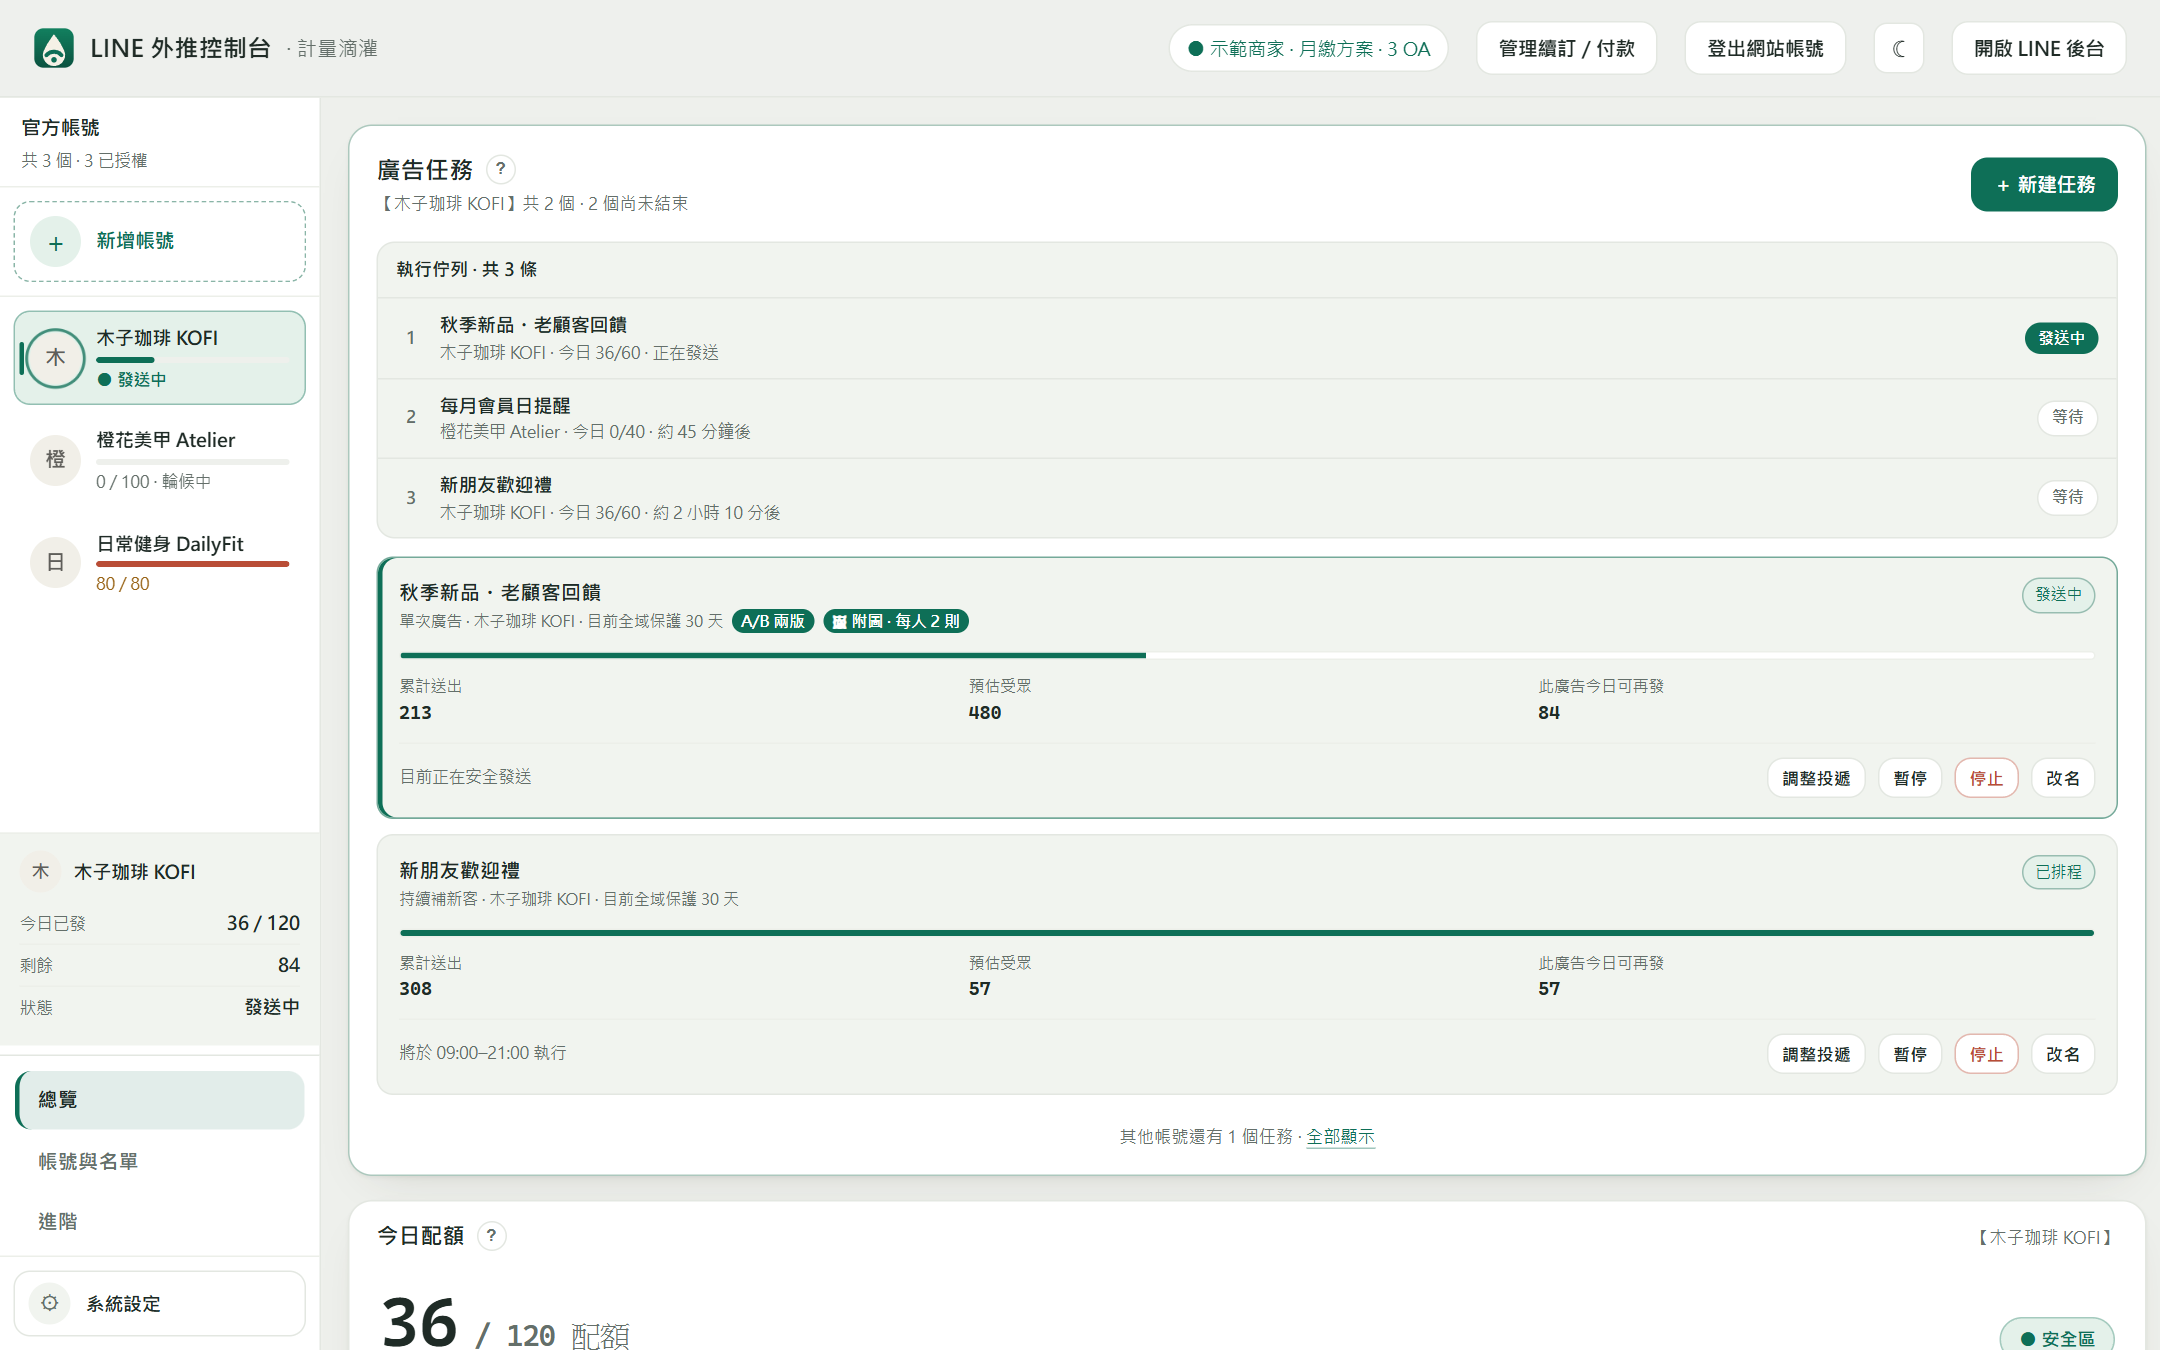Pause the 秋季新品・老顧客回饋 task
This screenshot has width=2160, height=1350.
[x=1910, y=778]
